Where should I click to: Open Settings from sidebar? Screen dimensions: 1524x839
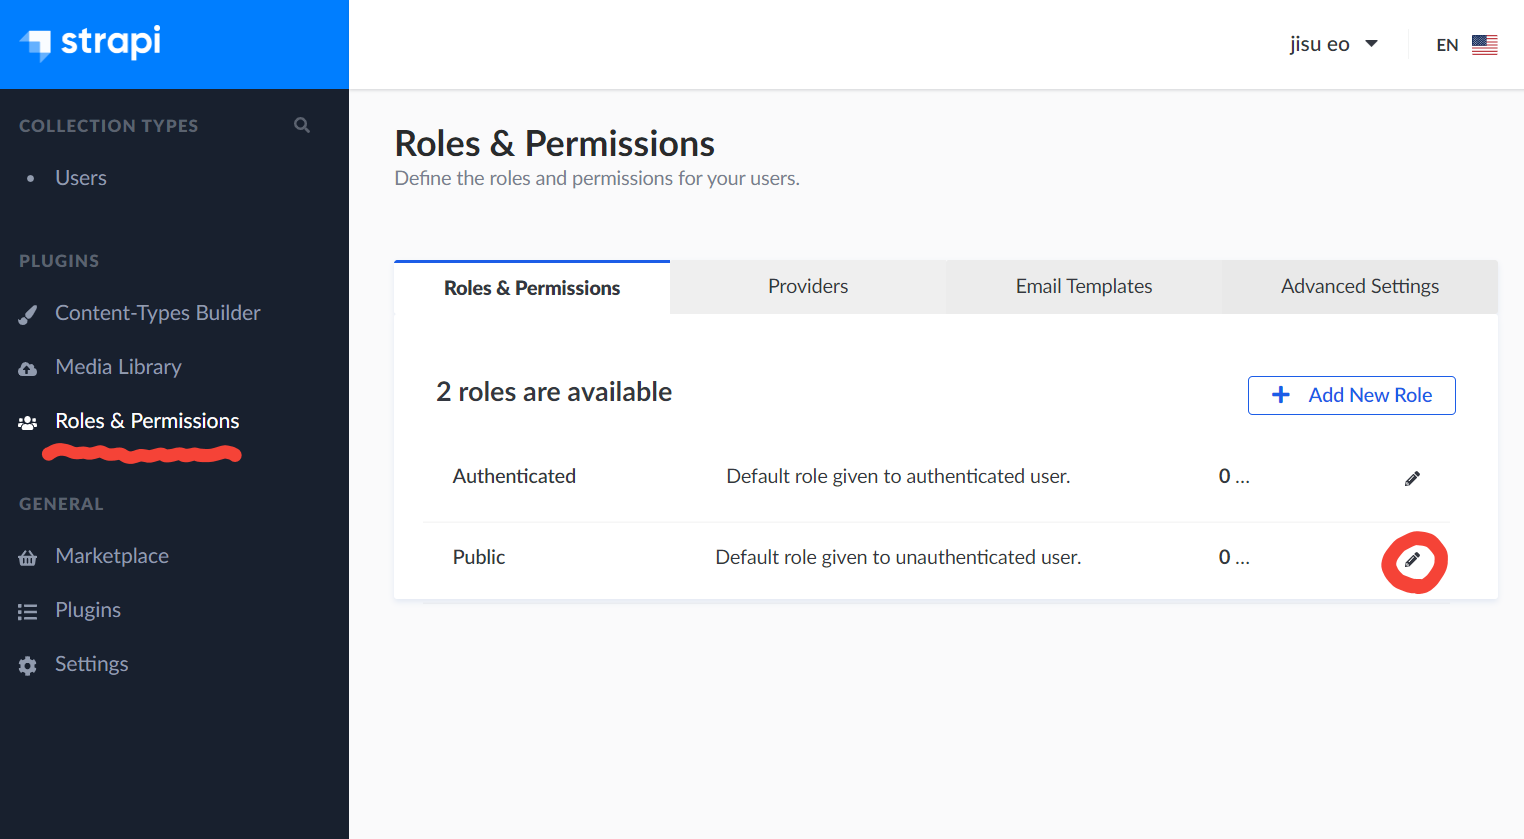click(x=92, y=664)
